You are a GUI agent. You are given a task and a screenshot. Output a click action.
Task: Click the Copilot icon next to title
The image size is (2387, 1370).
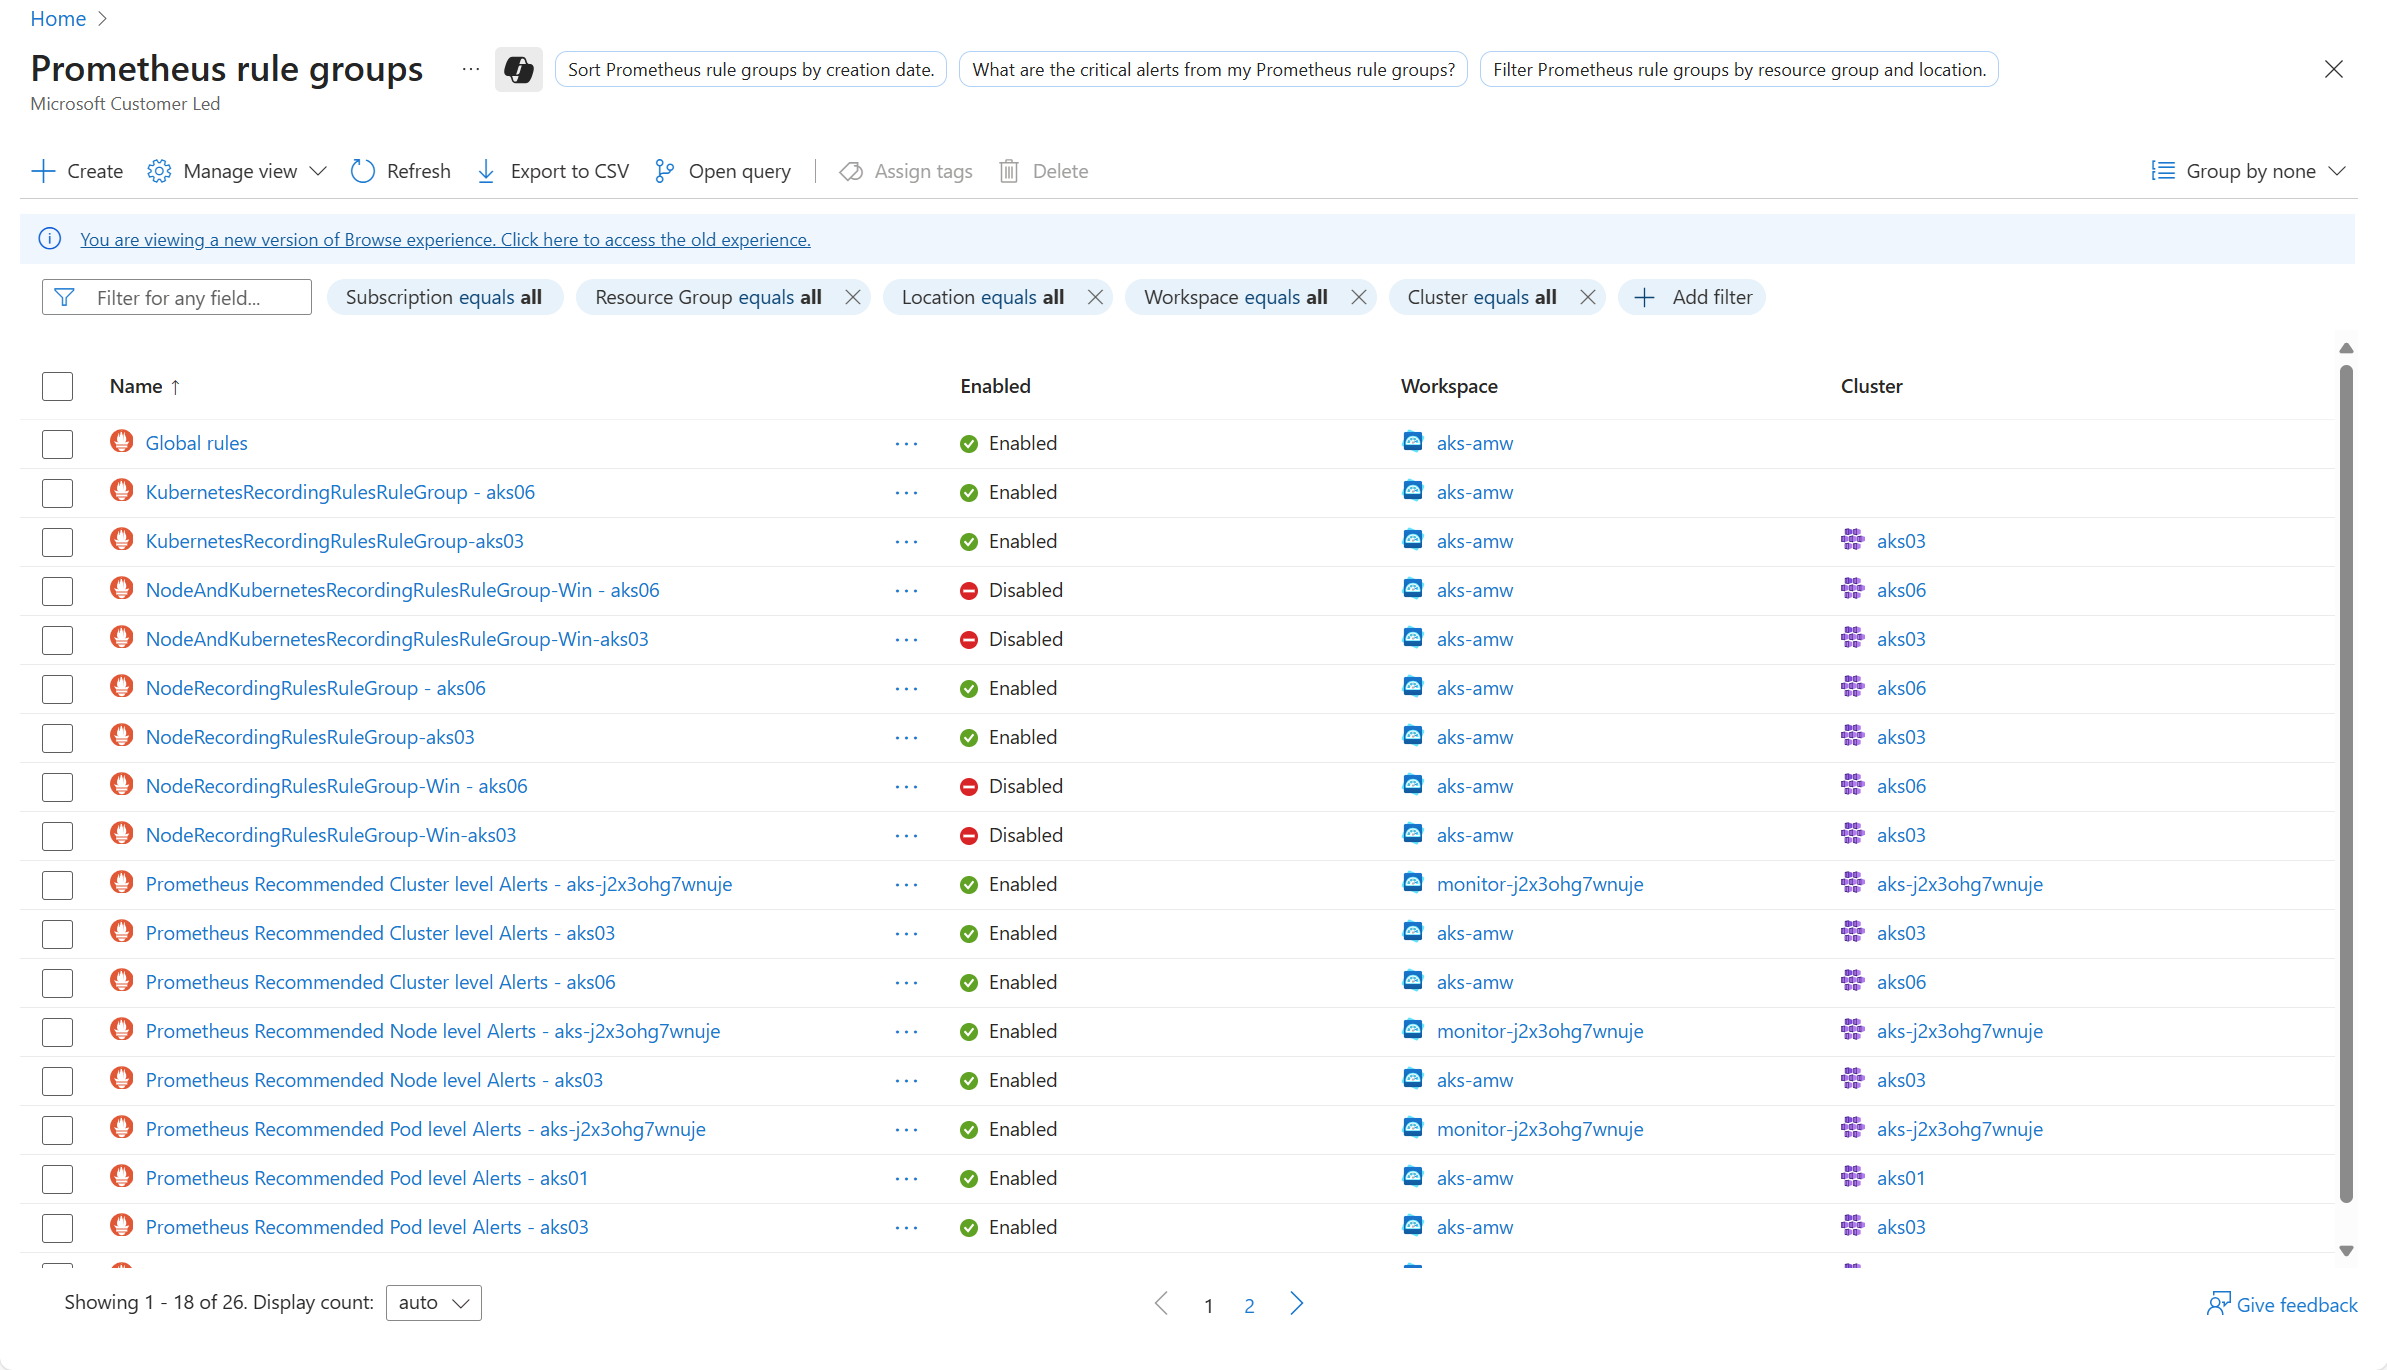518,70
